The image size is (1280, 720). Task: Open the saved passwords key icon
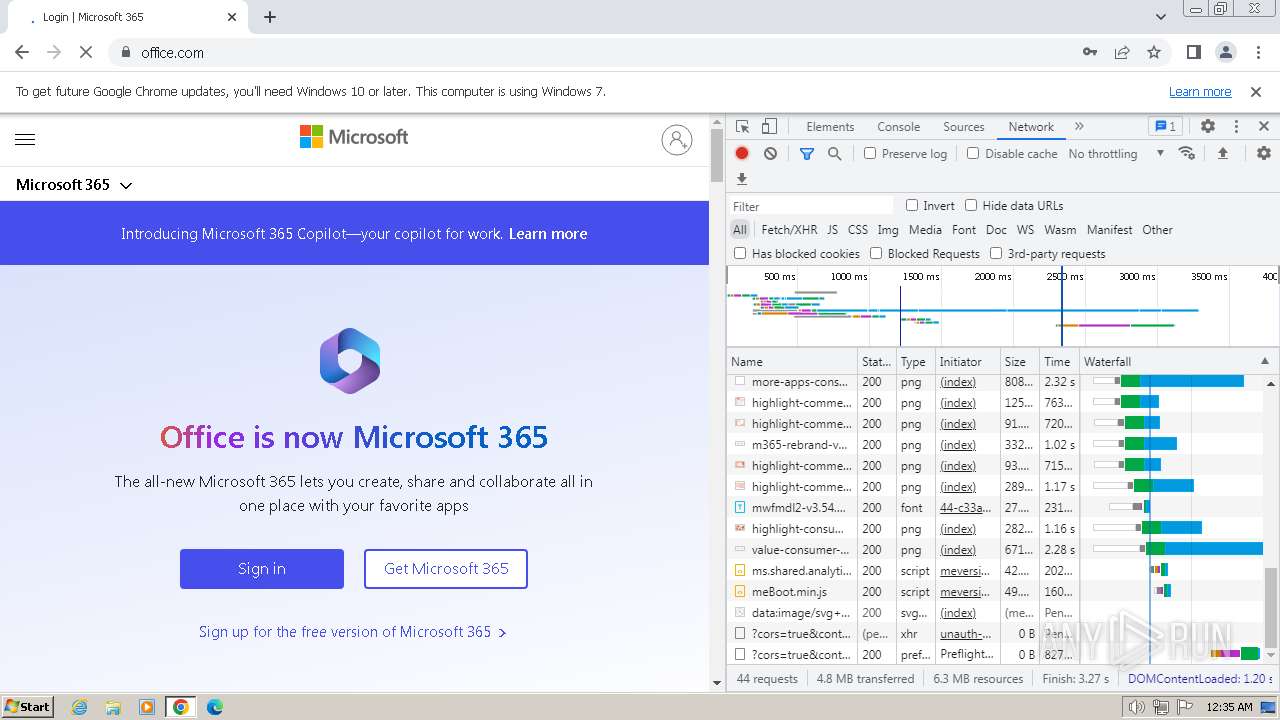(x=1090, y=52)
